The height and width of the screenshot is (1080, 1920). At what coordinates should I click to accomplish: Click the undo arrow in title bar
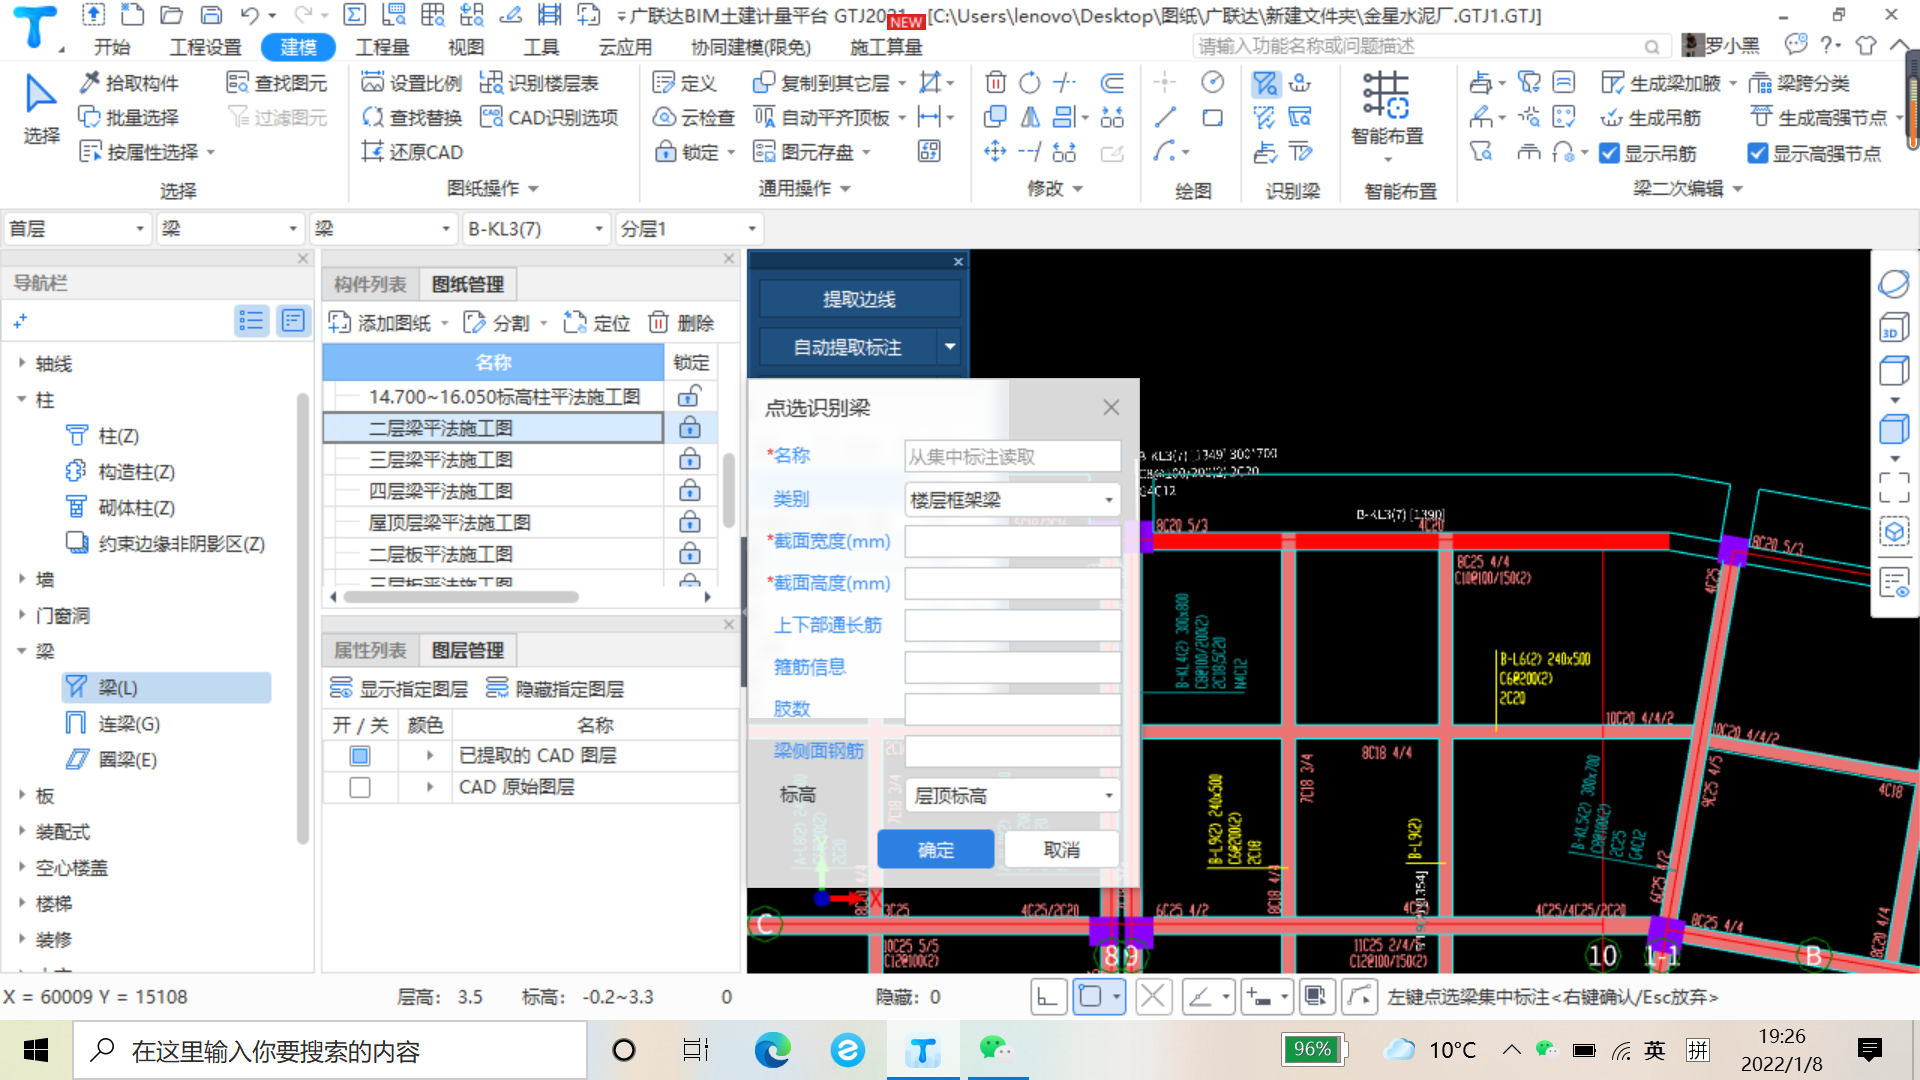tap(250, 15)
